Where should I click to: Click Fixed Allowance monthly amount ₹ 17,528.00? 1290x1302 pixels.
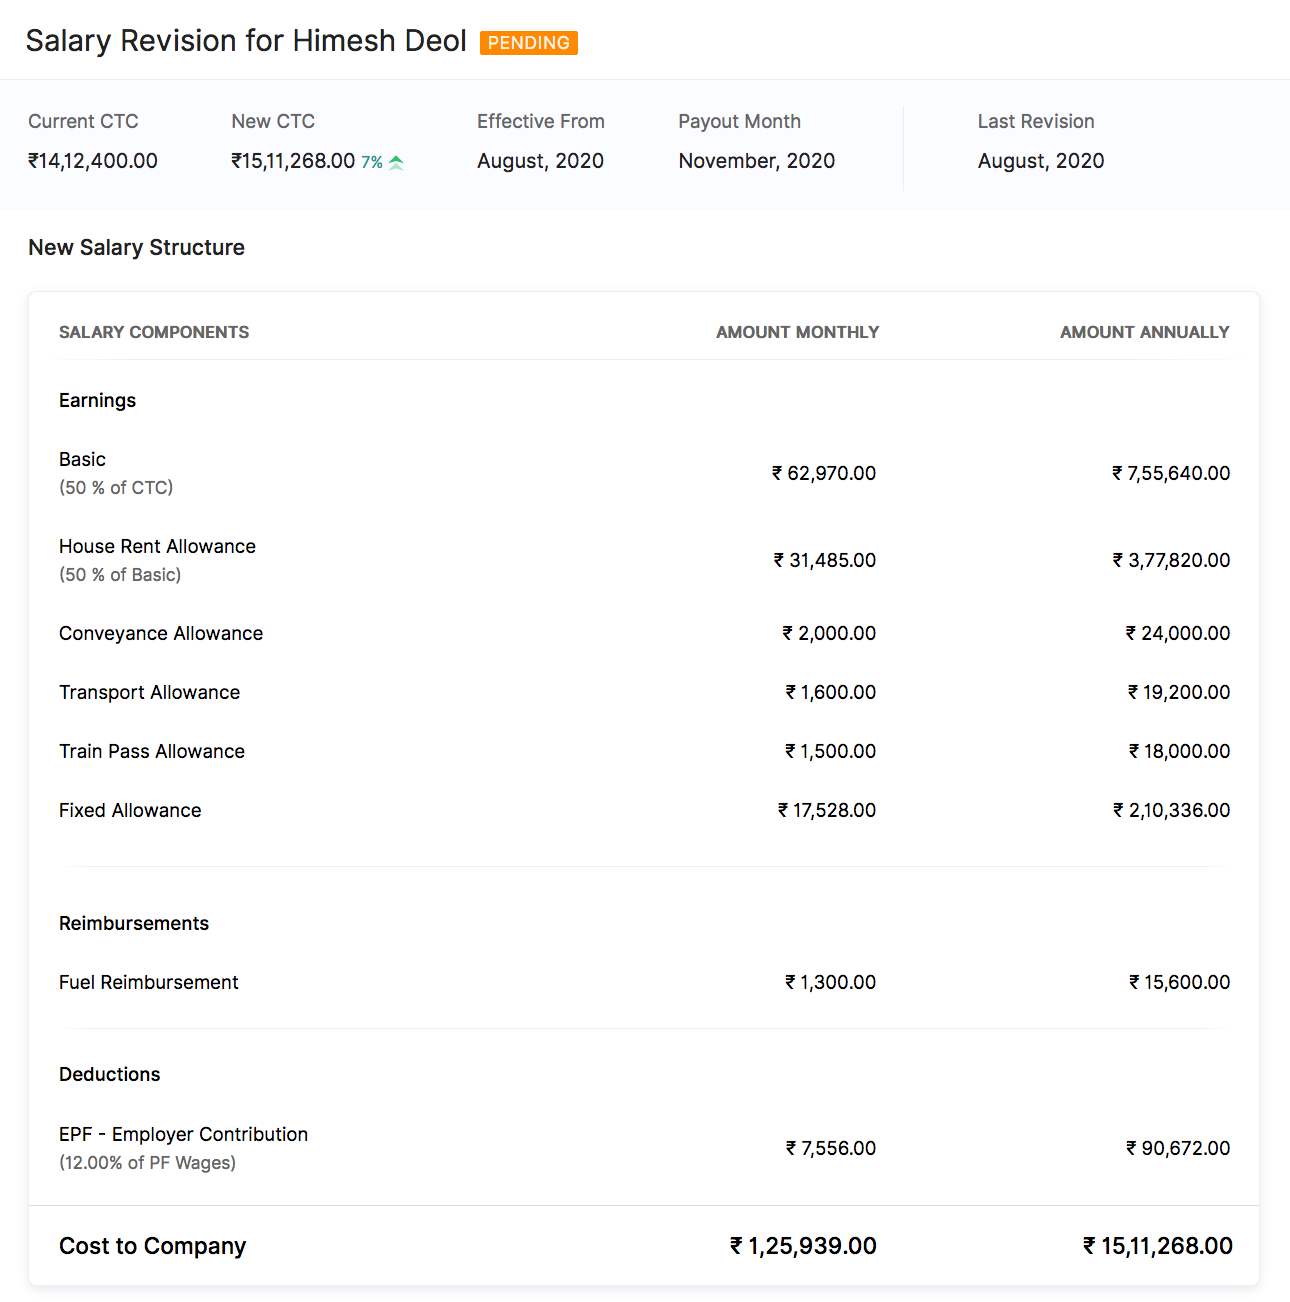pos(827,810)
